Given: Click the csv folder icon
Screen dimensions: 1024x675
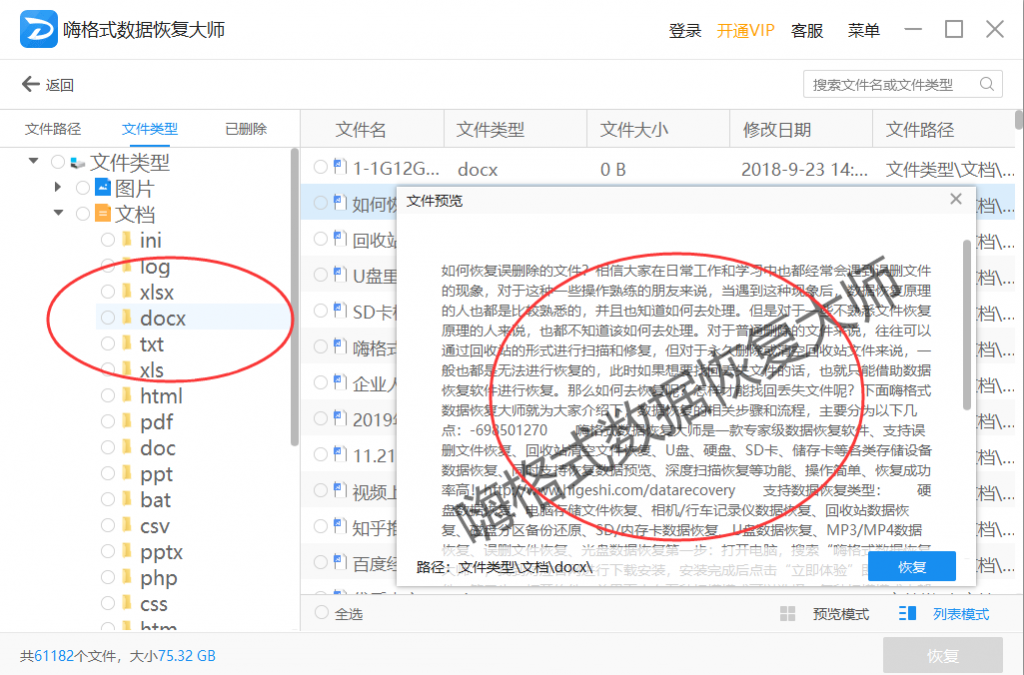Looking at the screenshot, I should [x=127, y=525].
